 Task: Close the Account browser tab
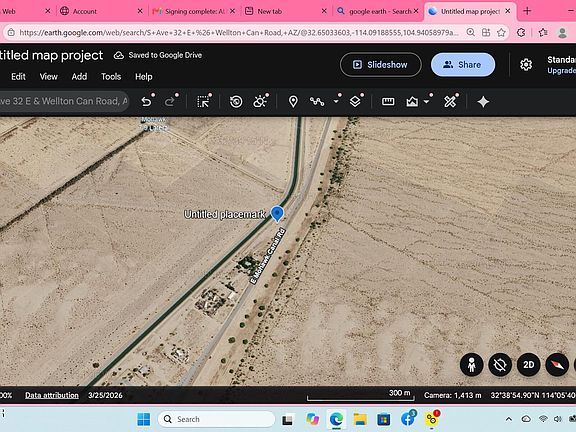[x=140, y=11]
